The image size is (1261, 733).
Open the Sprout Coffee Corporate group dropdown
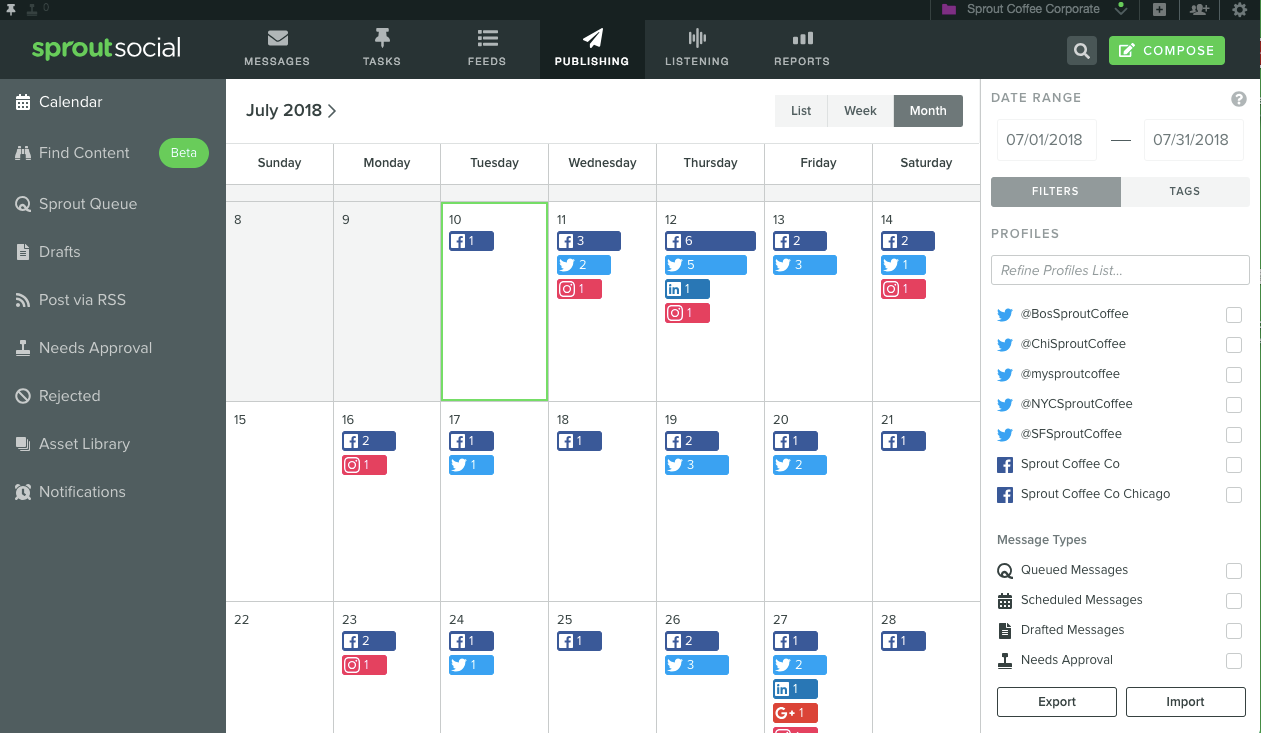point(1036,10)
